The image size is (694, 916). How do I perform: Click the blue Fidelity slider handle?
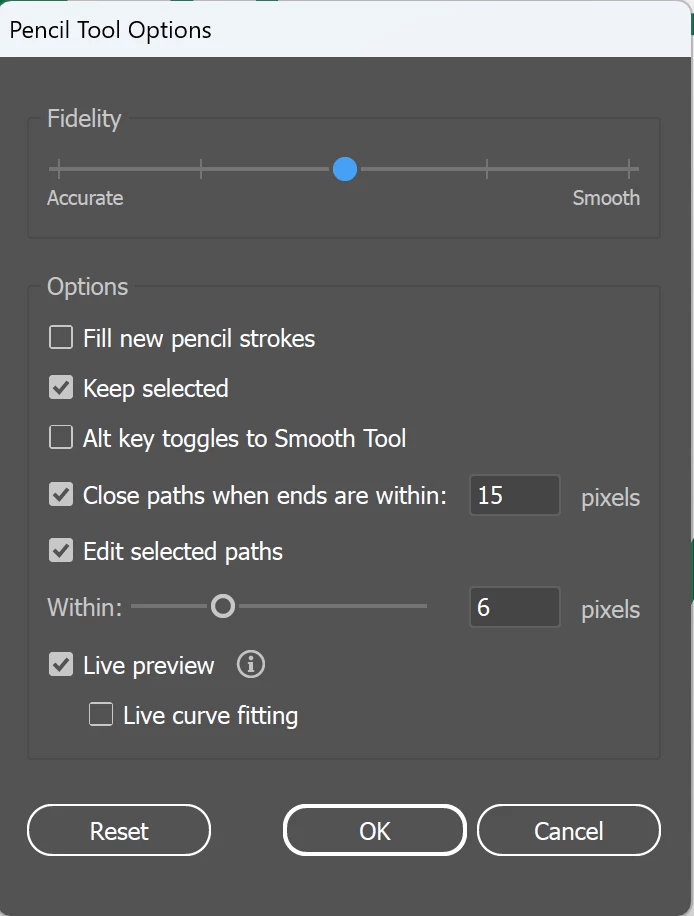[x=345, y=169]
